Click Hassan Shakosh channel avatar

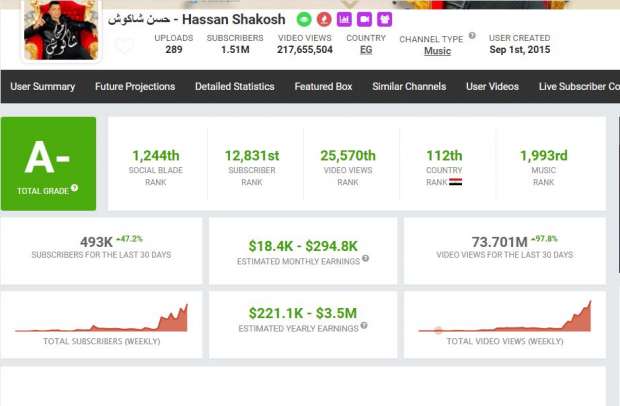tap(61, 30)
